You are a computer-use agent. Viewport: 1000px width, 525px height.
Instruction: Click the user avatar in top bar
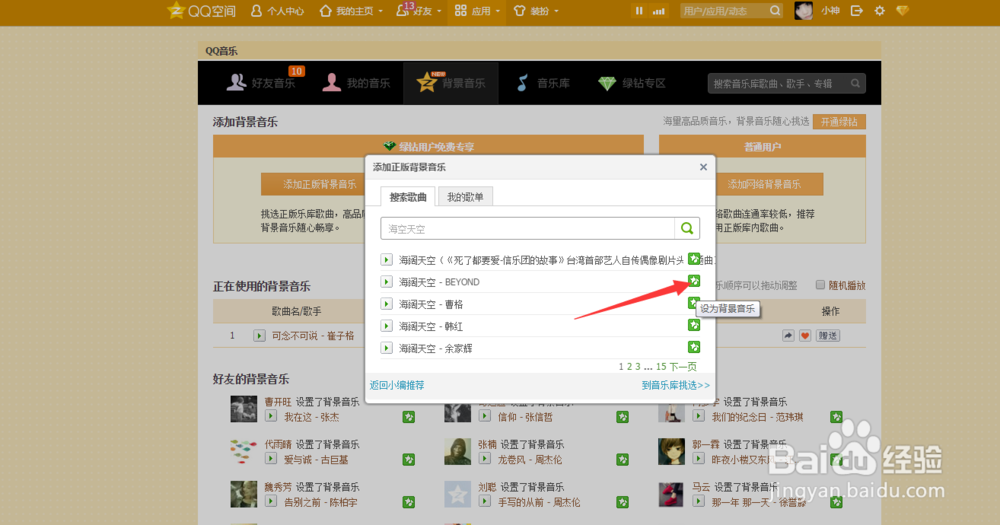(804, 11)
